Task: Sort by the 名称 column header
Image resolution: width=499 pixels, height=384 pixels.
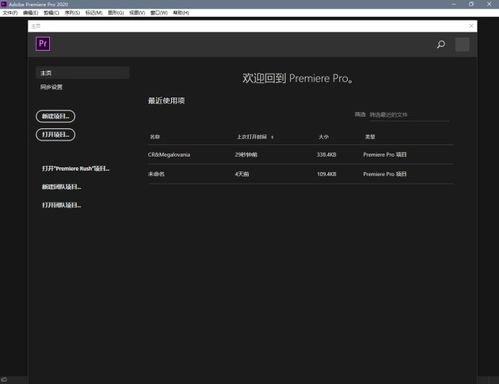Action: click(x=155, y=137)
